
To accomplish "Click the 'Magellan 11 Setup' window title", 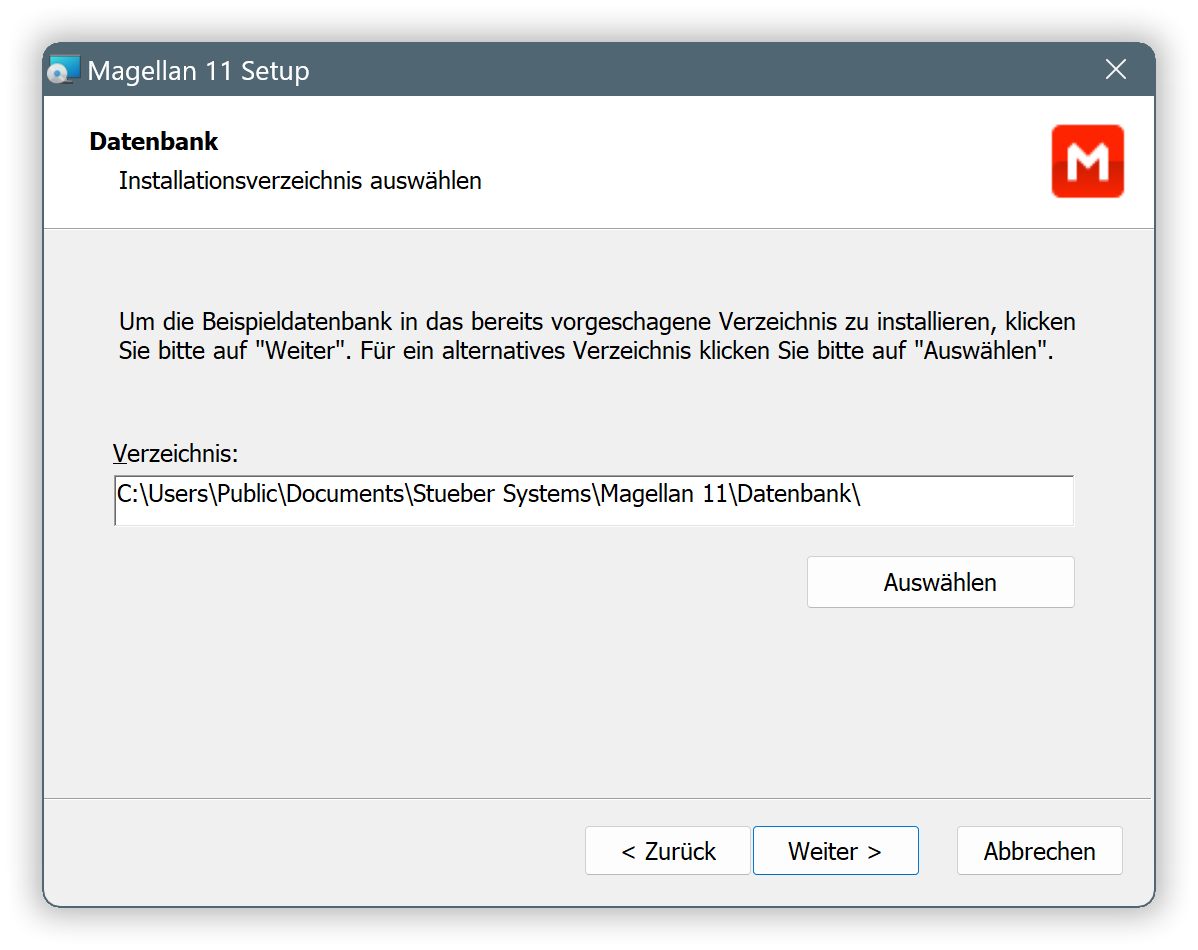I will click(199, 70).
